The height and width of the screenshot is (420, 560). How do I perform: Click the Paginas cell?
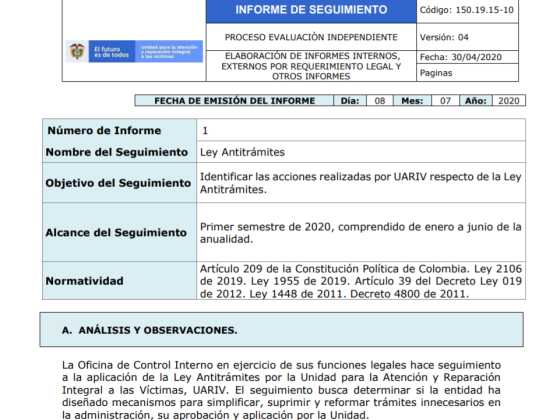click(x=467, y=73)
